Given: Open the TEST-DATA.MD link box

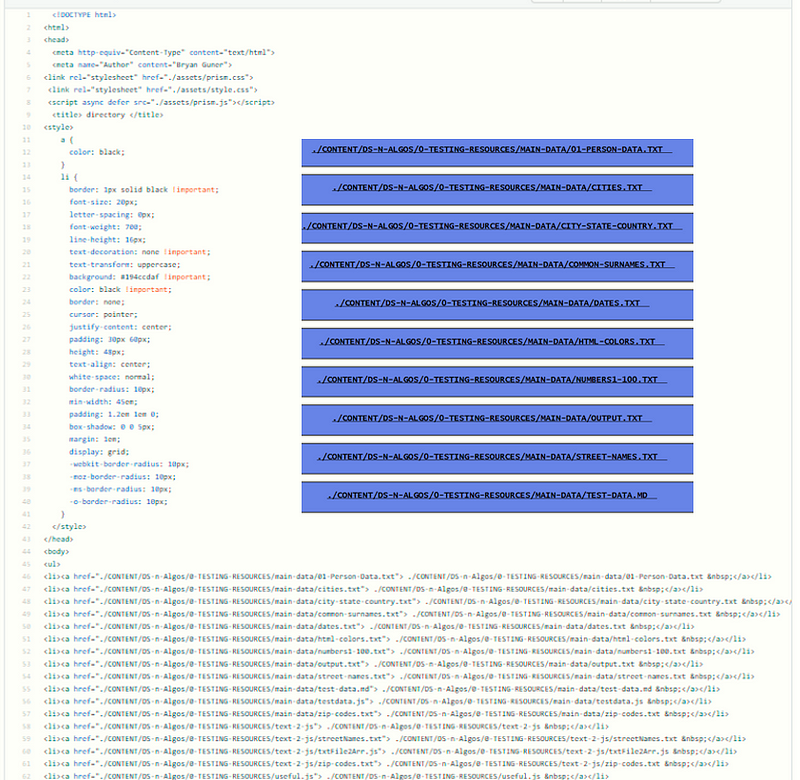Looking at the screenshot, I should point(497,497).
